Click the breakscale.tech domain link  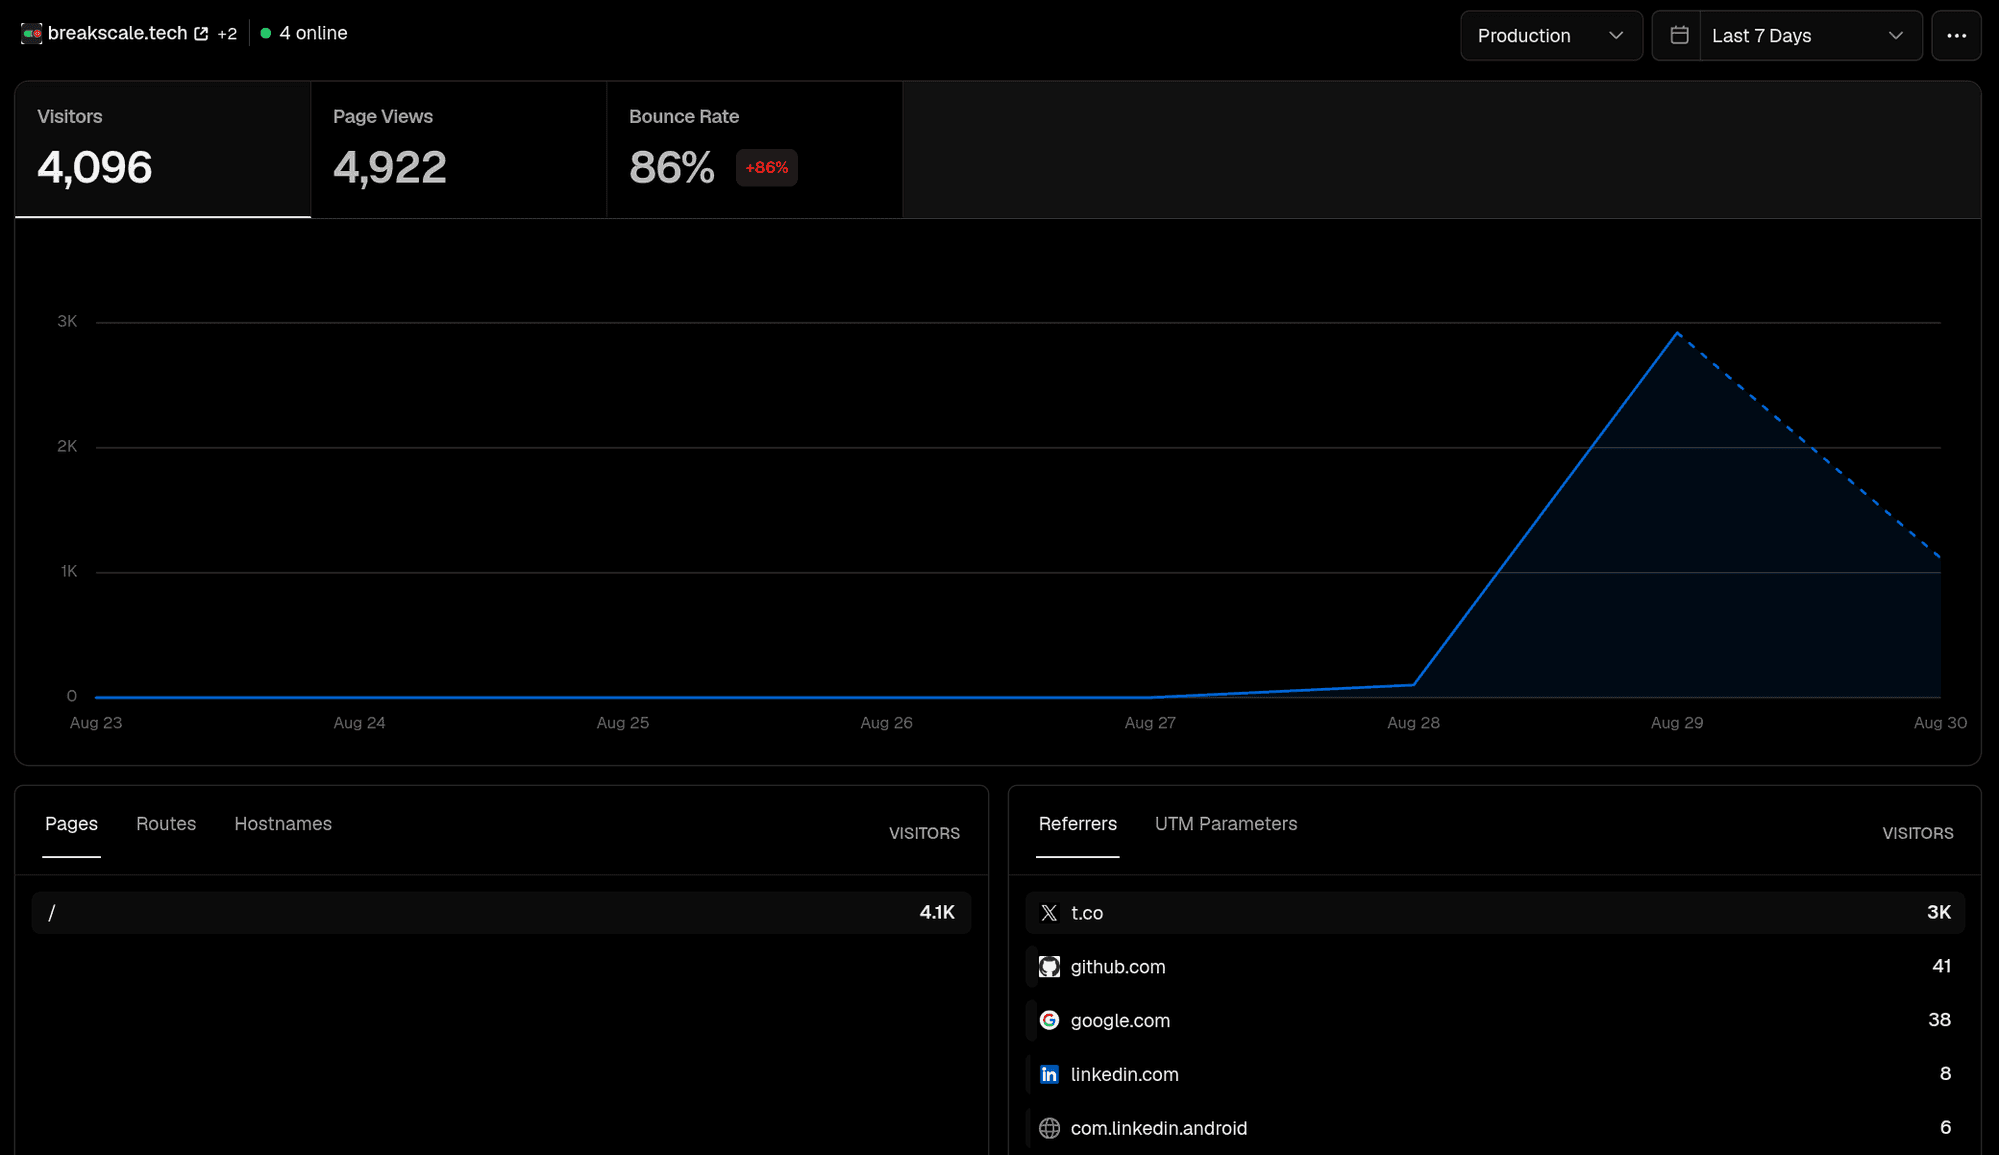(x=117, y=33)
